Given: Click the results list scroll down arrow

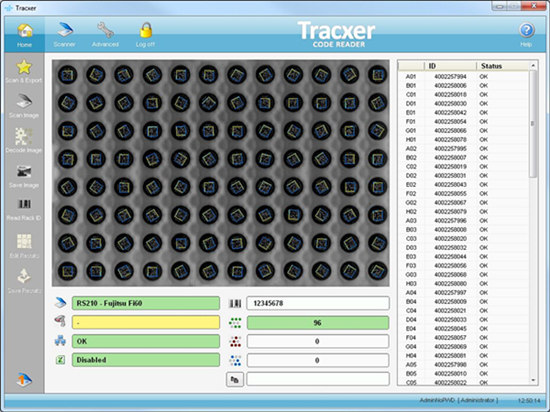Looking at the screenshot, I should point(533,380).
